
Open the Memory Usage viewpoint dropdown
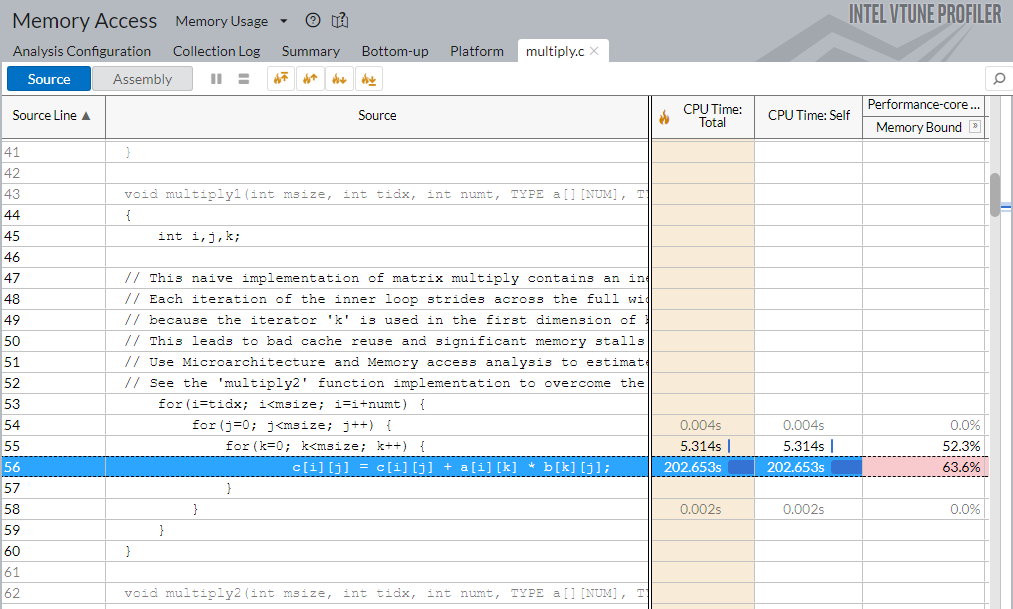[231, 21]
